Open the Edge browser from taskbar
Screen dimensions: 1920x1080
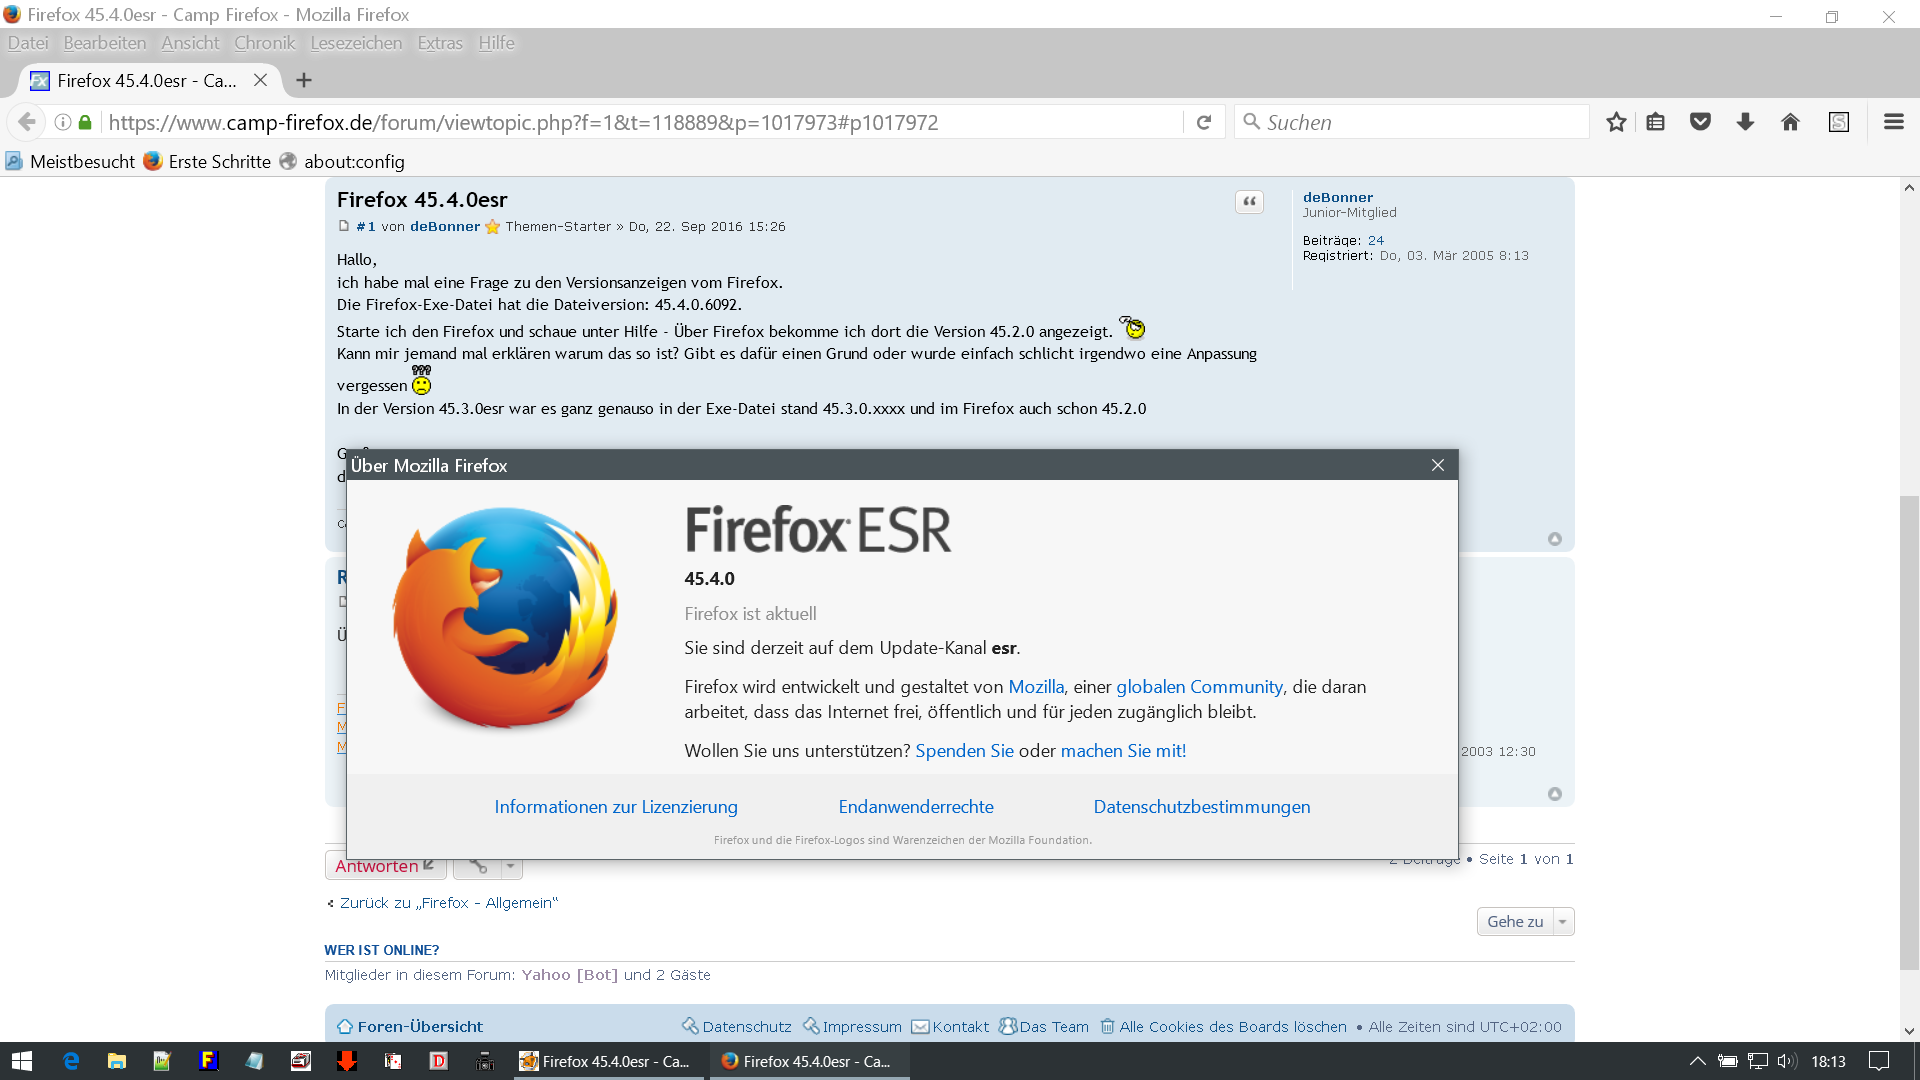(71, 1061)
